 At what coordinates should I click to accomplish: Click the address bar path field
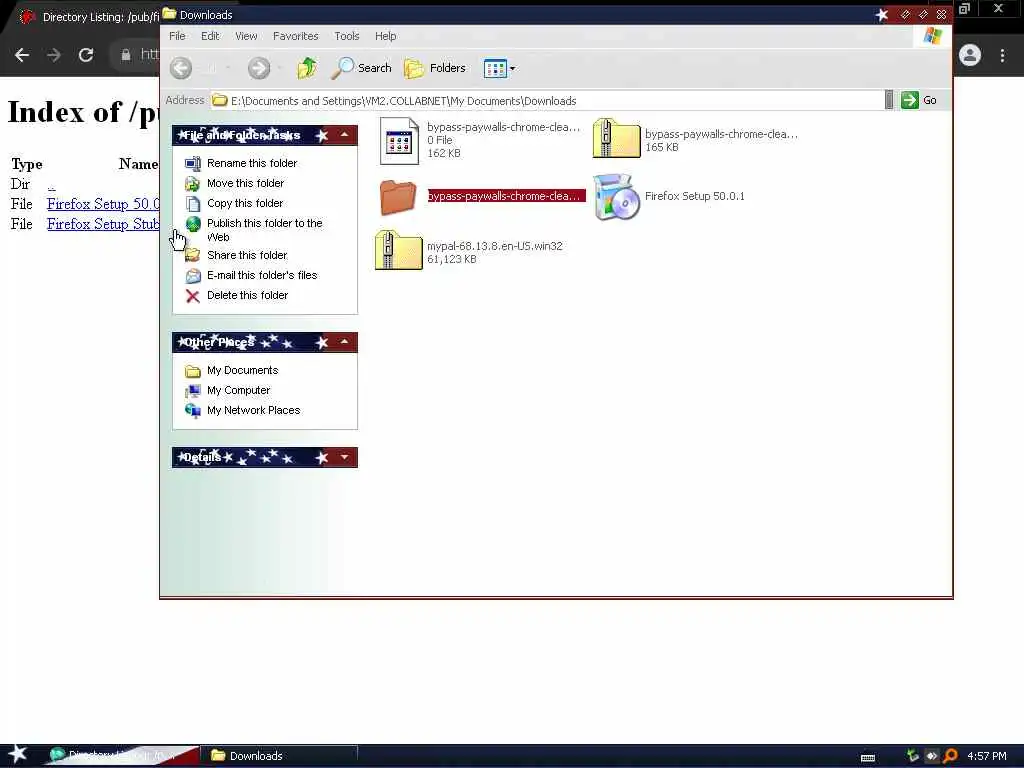[x=547, y=101]
